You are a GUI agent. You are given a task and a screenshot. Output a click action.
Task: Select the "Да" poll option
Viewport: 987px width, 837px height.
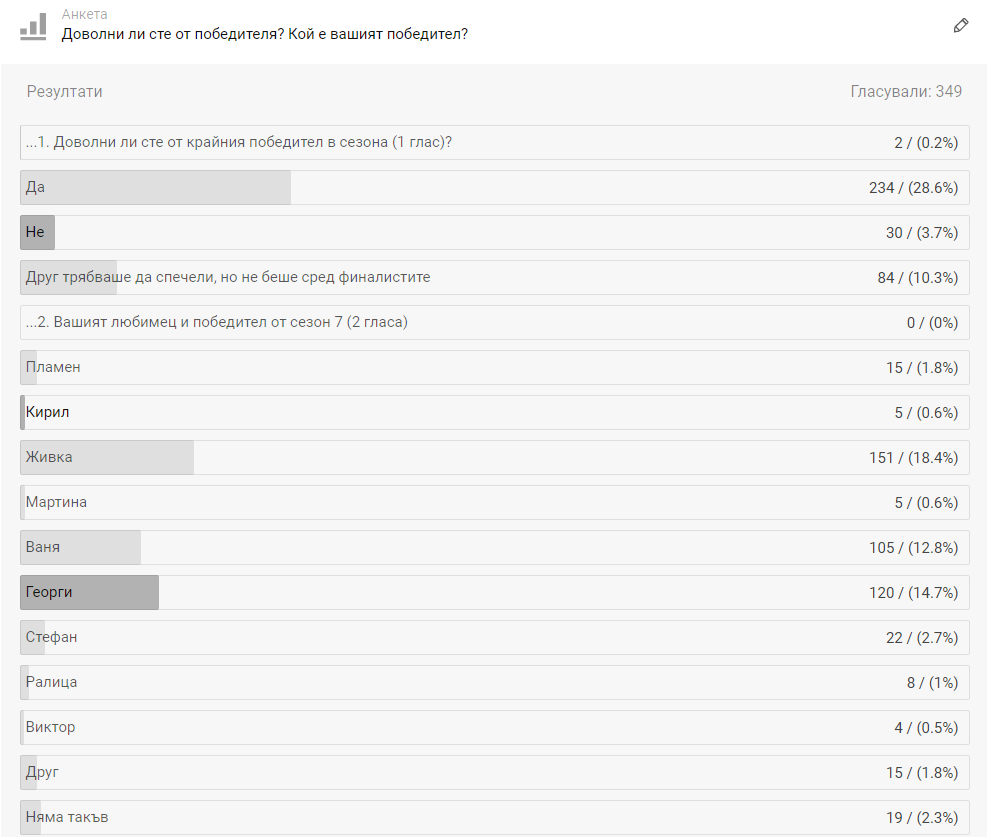point(495,188)
